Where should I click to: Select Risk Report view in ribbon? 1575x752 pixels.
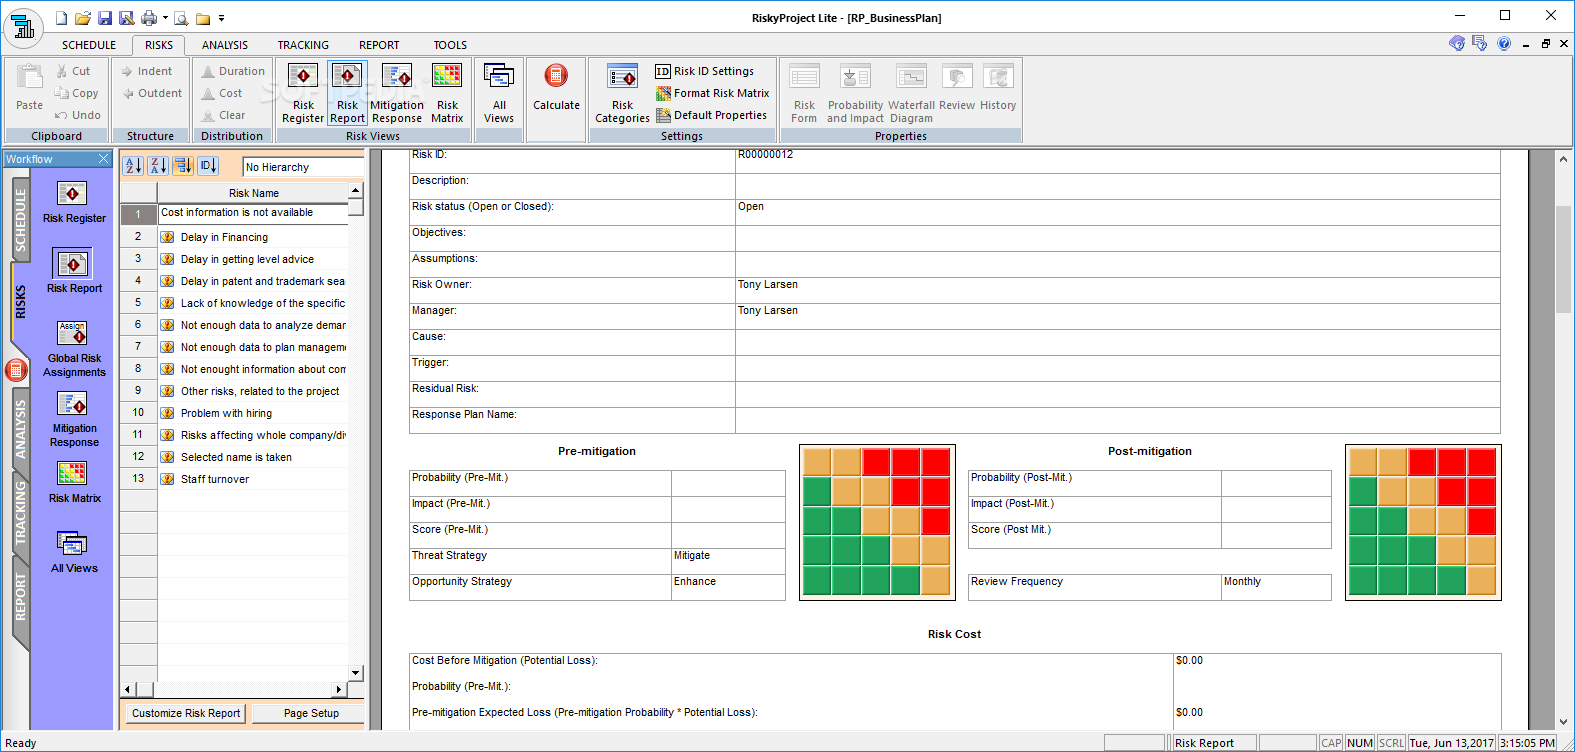click(x=347, y=93)
